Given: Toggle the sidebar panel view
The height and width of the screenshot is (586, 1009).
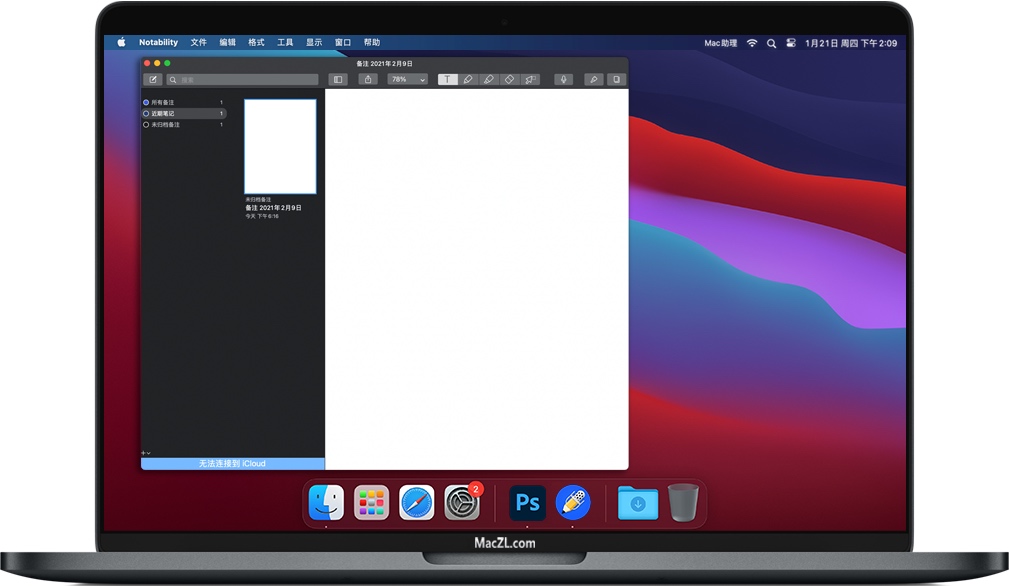Looking at the screenshot, I should [338, 79].
